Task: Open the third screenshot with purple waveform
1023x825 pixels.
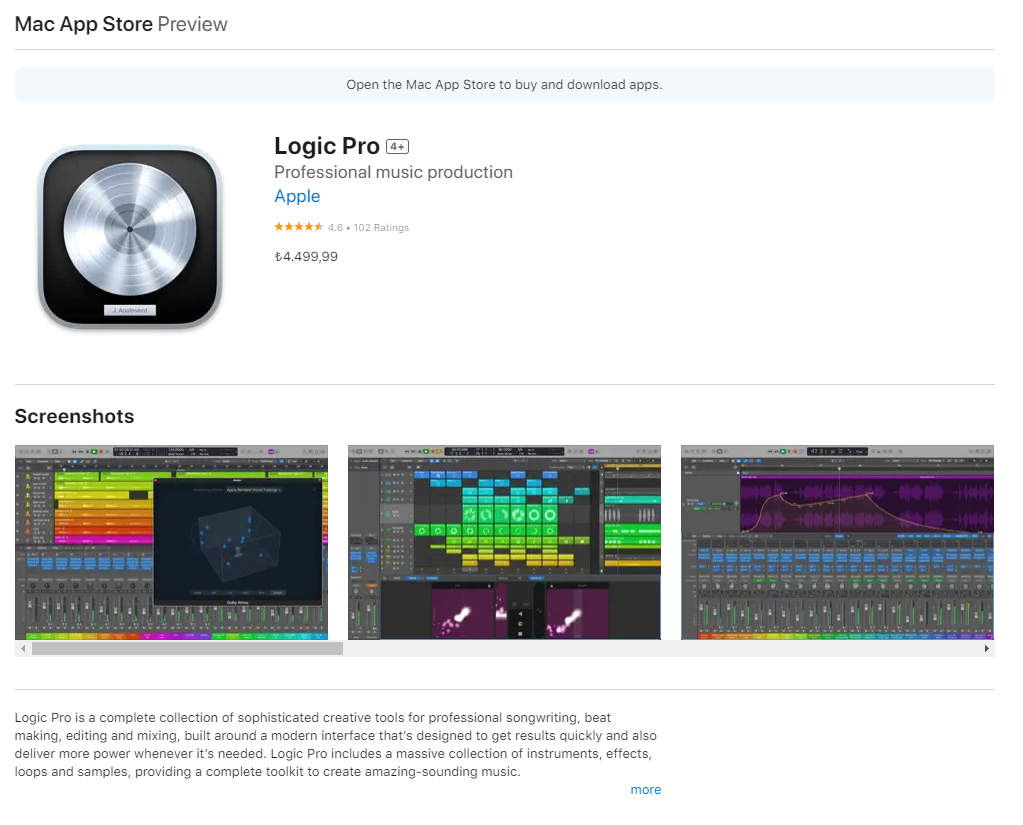Action: tap(837, 543)
